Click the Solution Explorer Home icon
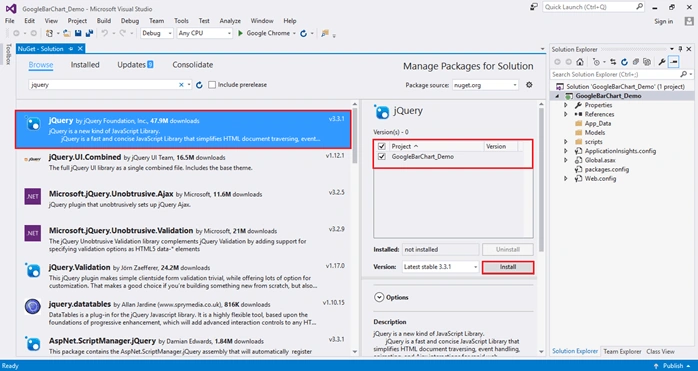 point(580,62)
